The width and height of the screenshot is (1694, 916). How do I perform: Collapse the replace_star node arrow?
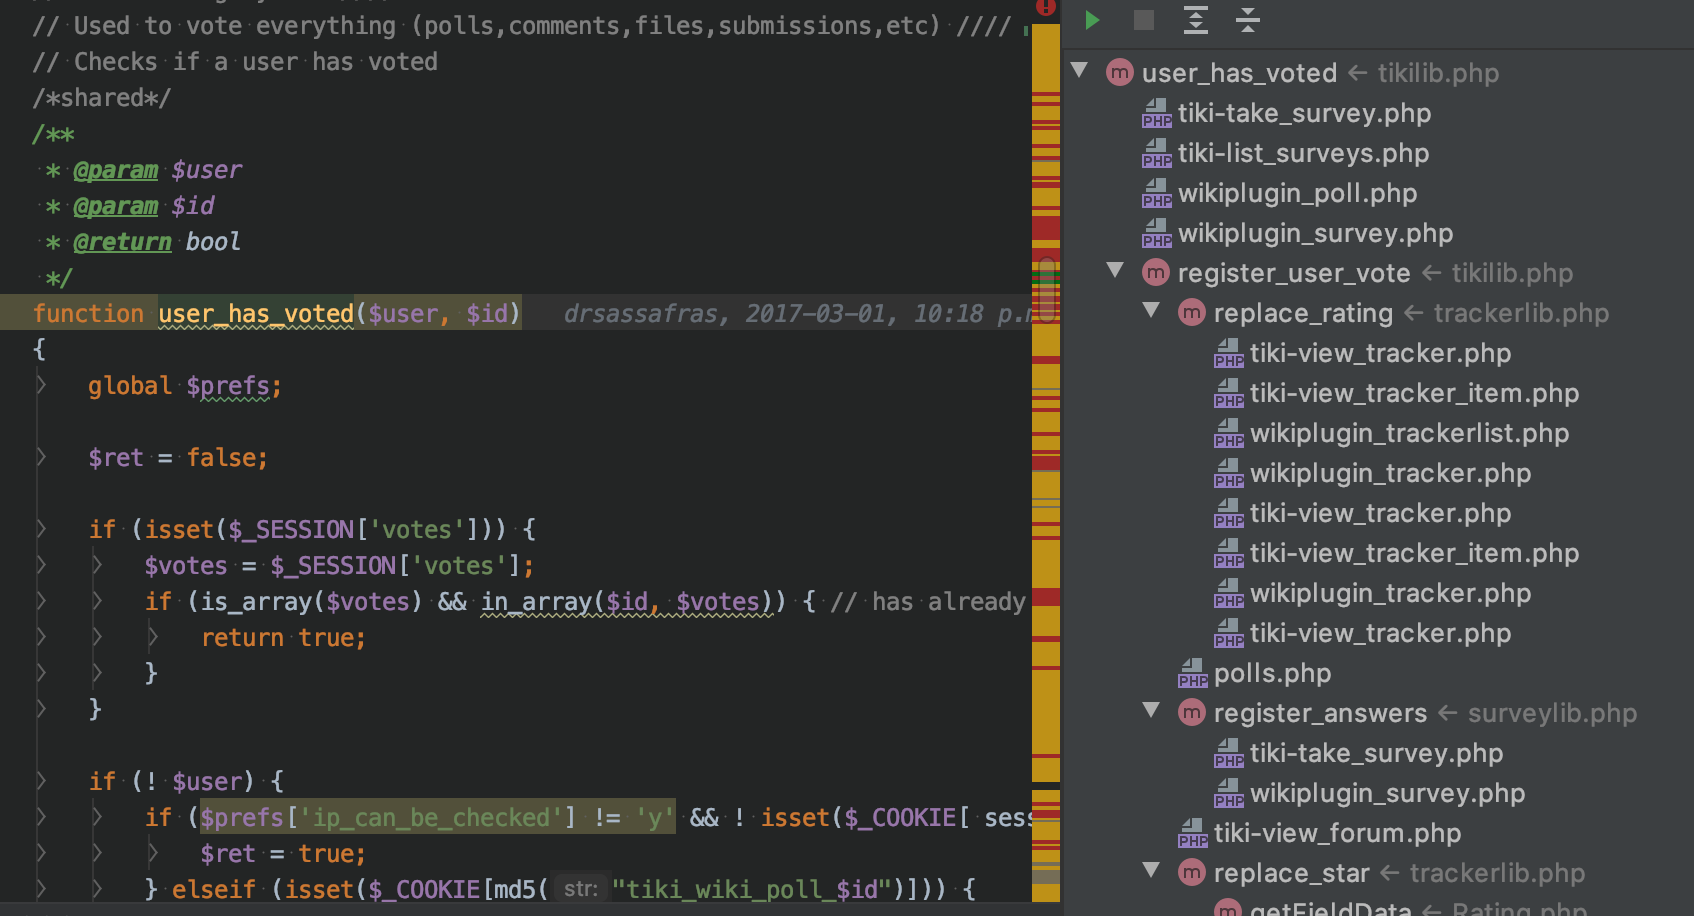pyautogui.click(x=1151, y=870)
